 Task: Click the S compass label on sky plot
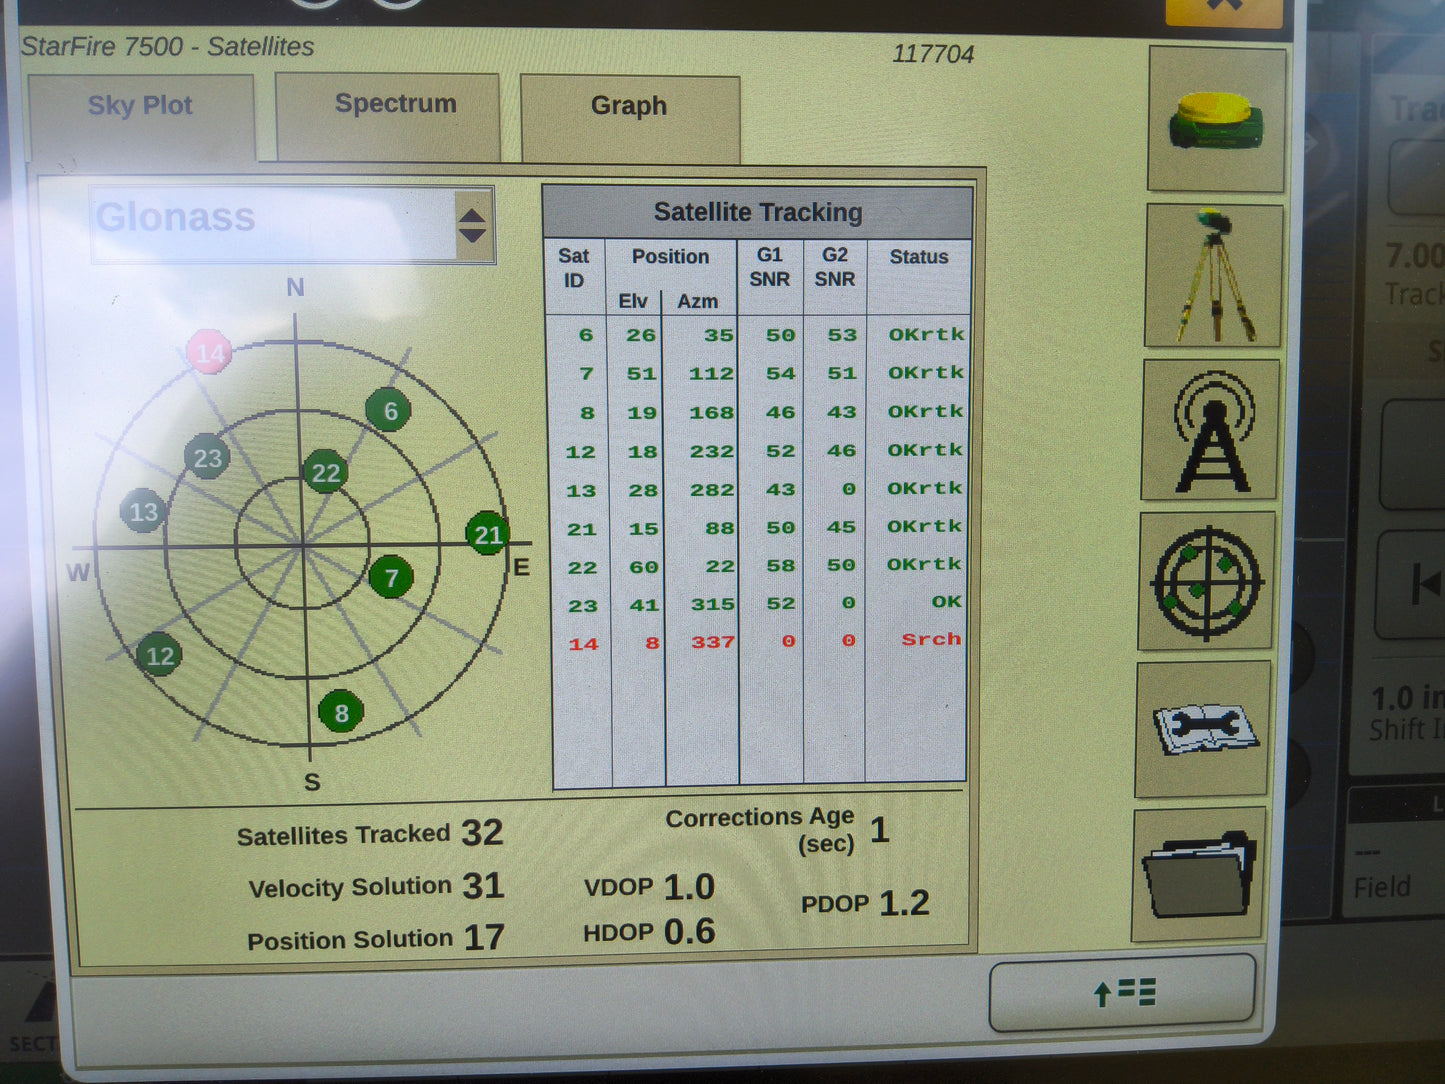[x=312, y=782]
